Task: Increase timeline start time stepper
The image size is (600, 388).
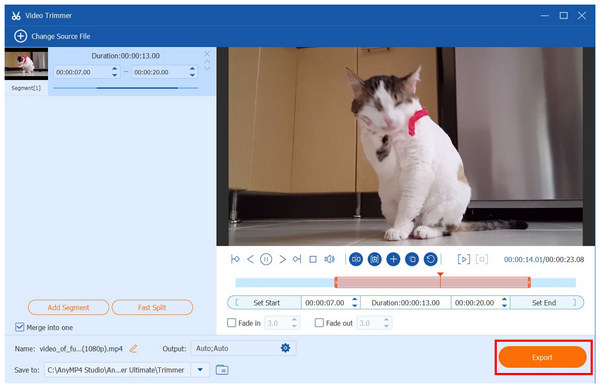Action: tap(355, 300)
